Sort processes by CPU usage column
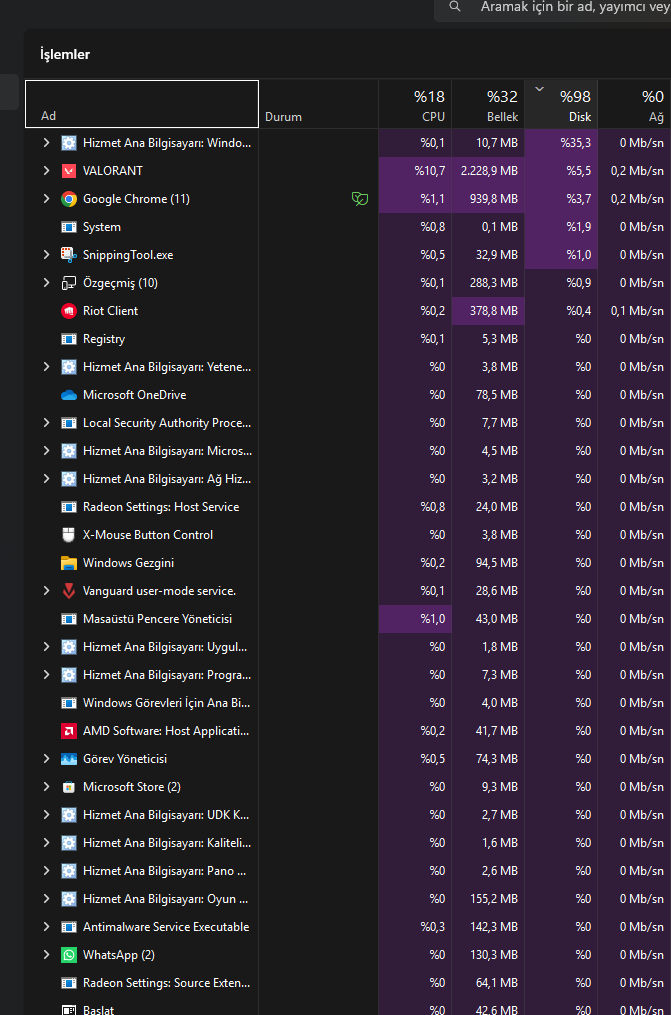671x1015 pixels. pos(415,104)
